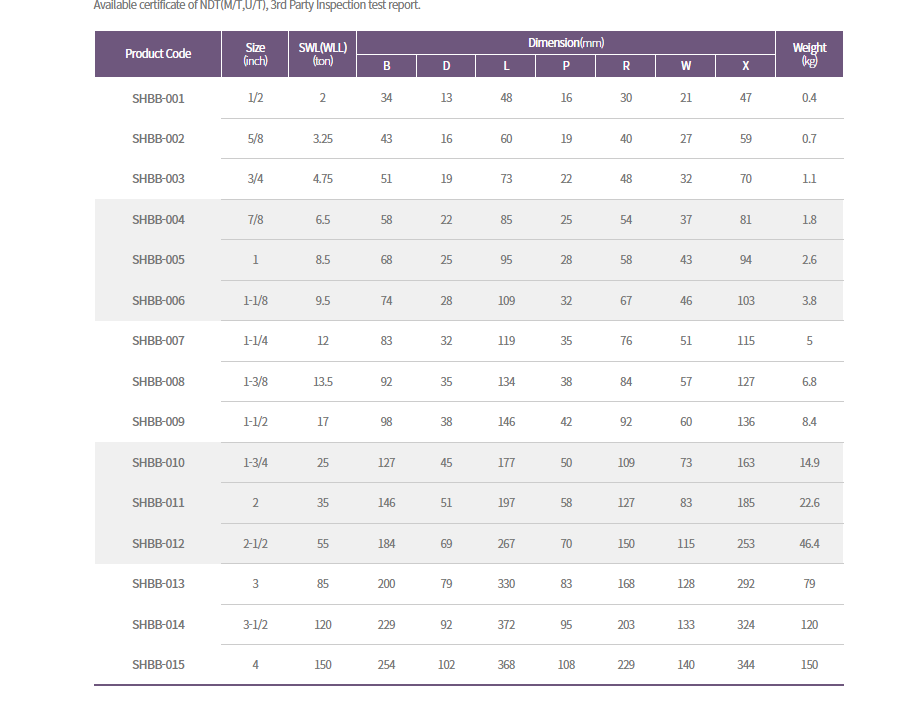Click the L dimension sub-header

pyautogui.click(x=506, y=66)
